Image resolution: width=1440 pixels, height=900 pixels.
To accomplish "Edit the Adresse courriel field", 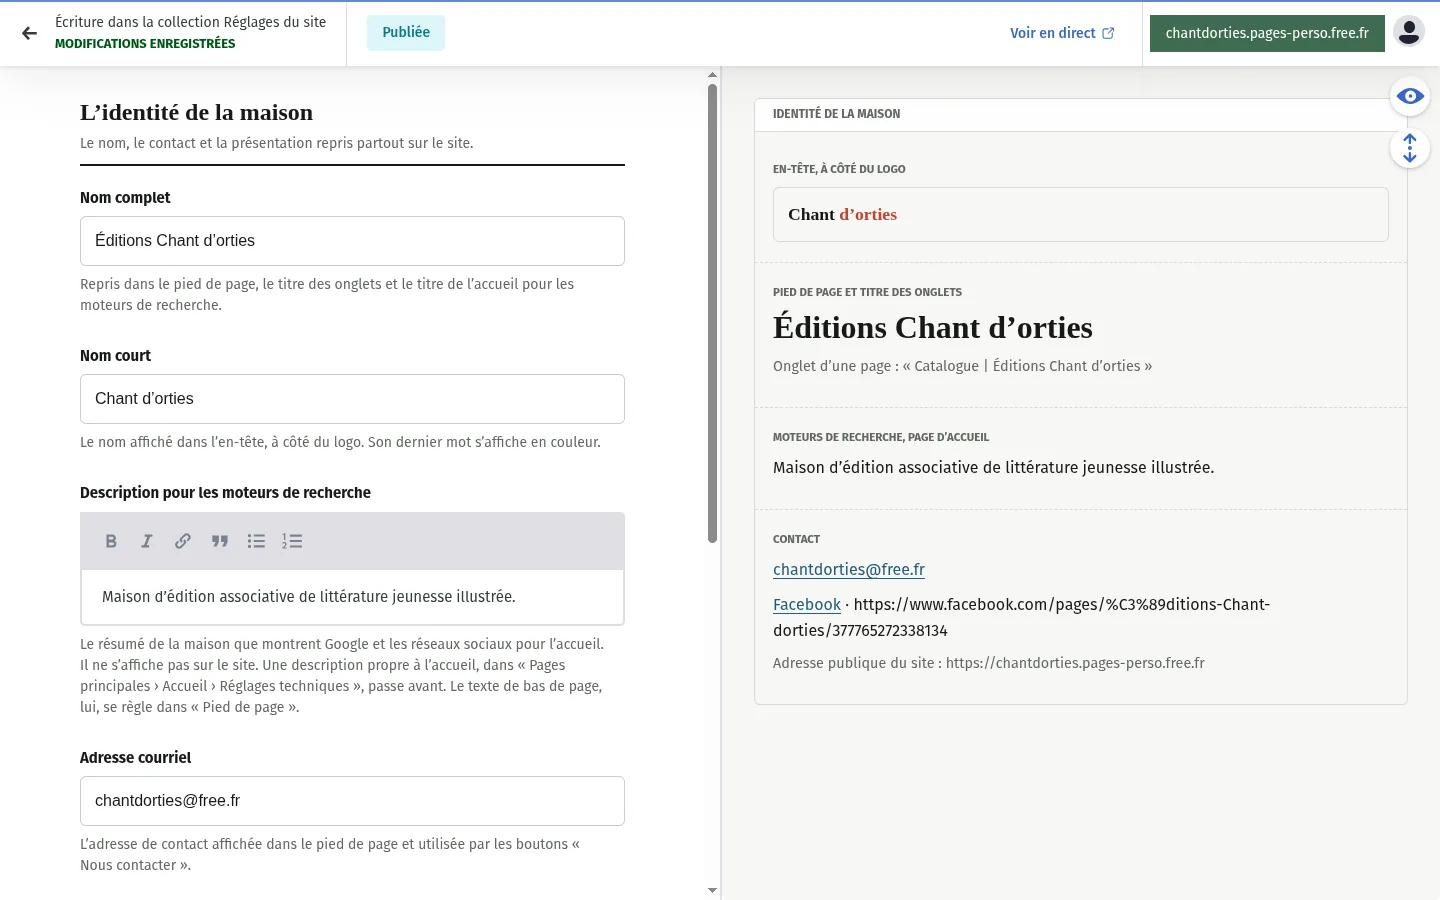I will [352, 801].
